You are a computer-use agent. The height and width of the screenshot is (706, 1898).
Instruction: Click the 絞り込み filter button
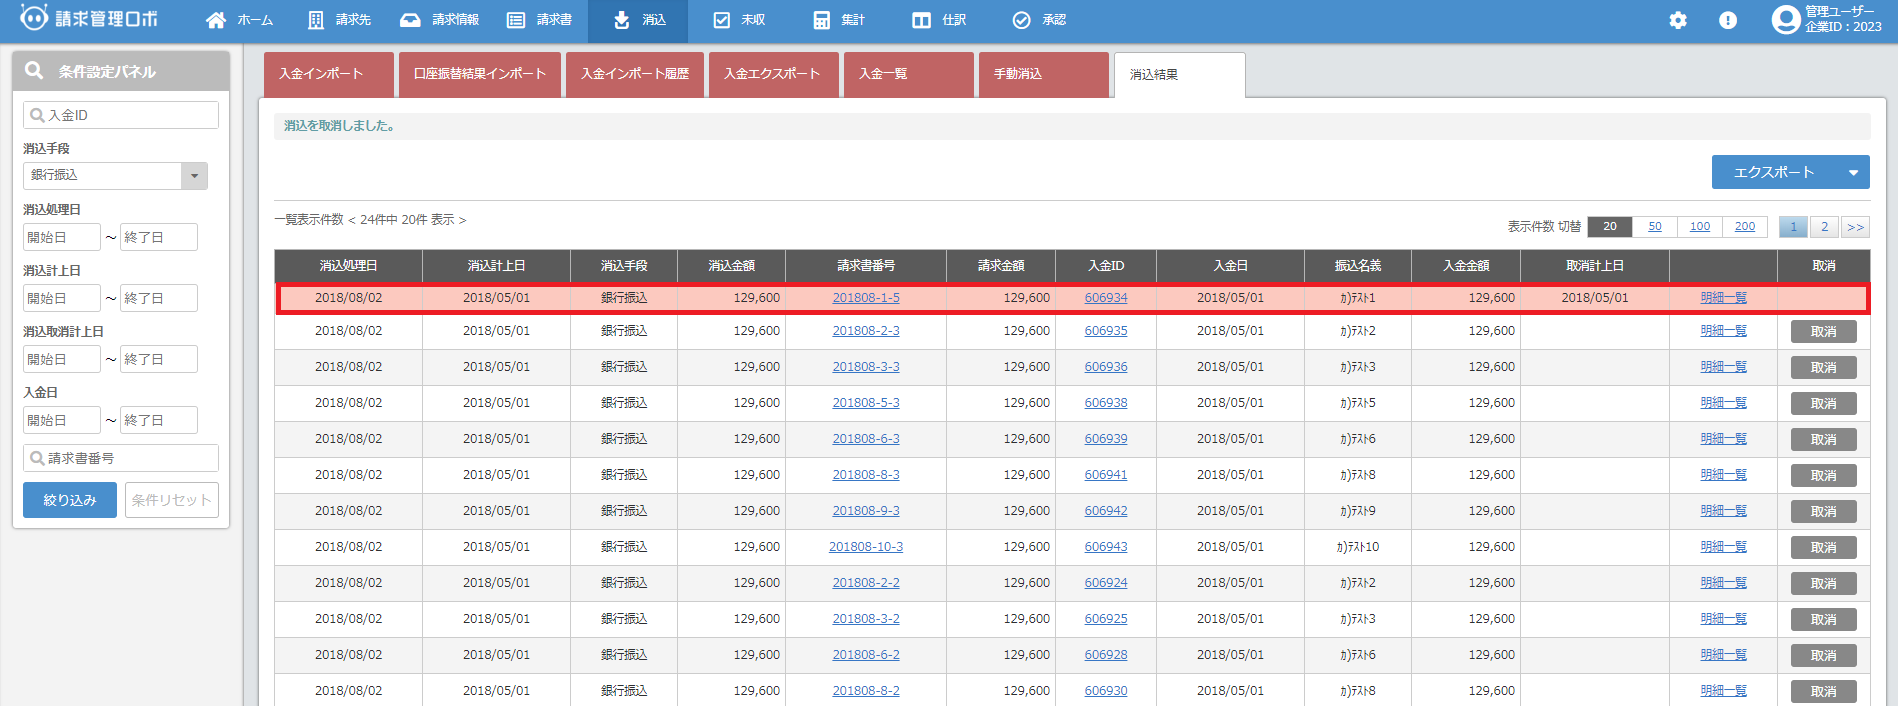point(70,500)
